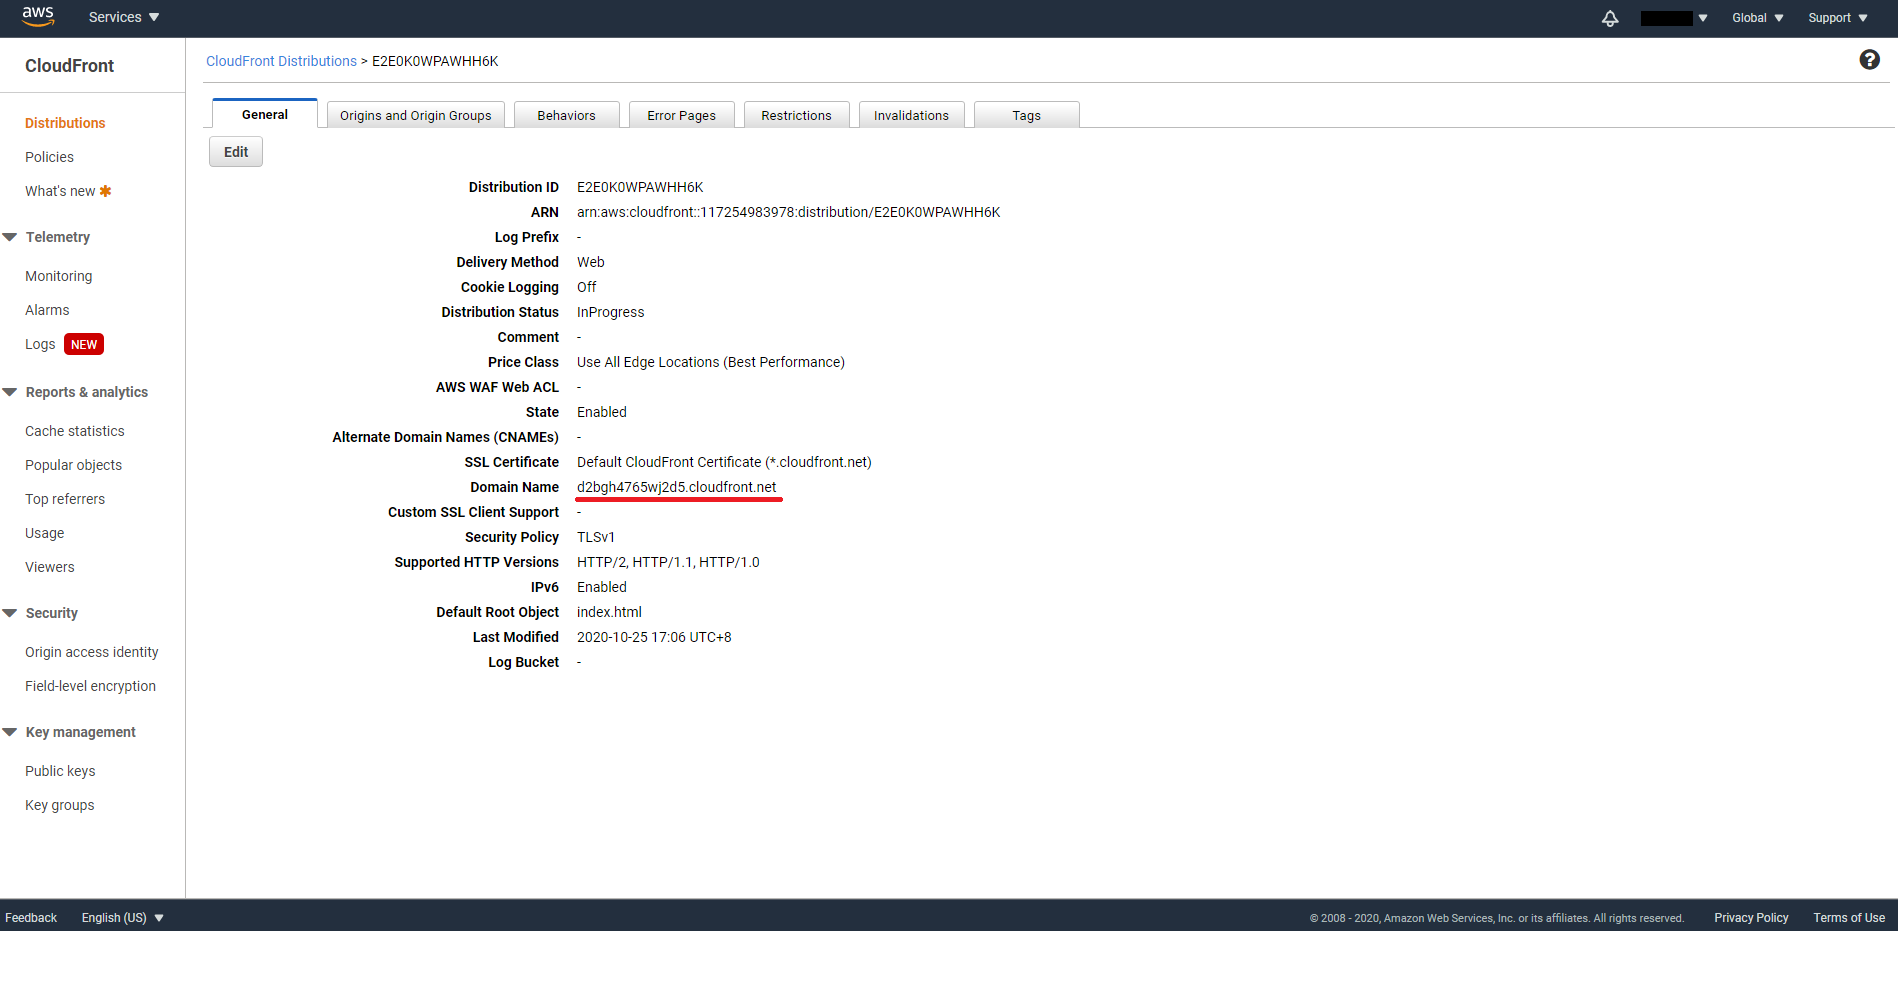The height and width of the screenshot is (1008, 1898).
Task: Open Key groups page
Action: click(x=60, y=805)
